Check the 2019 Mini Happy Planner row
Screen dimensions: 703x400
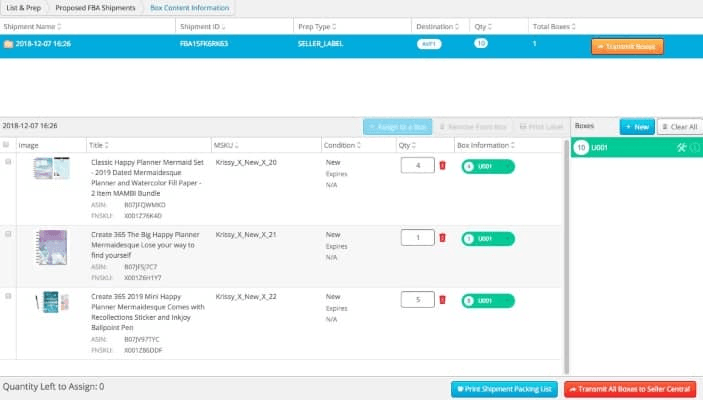tap(8, 296)
